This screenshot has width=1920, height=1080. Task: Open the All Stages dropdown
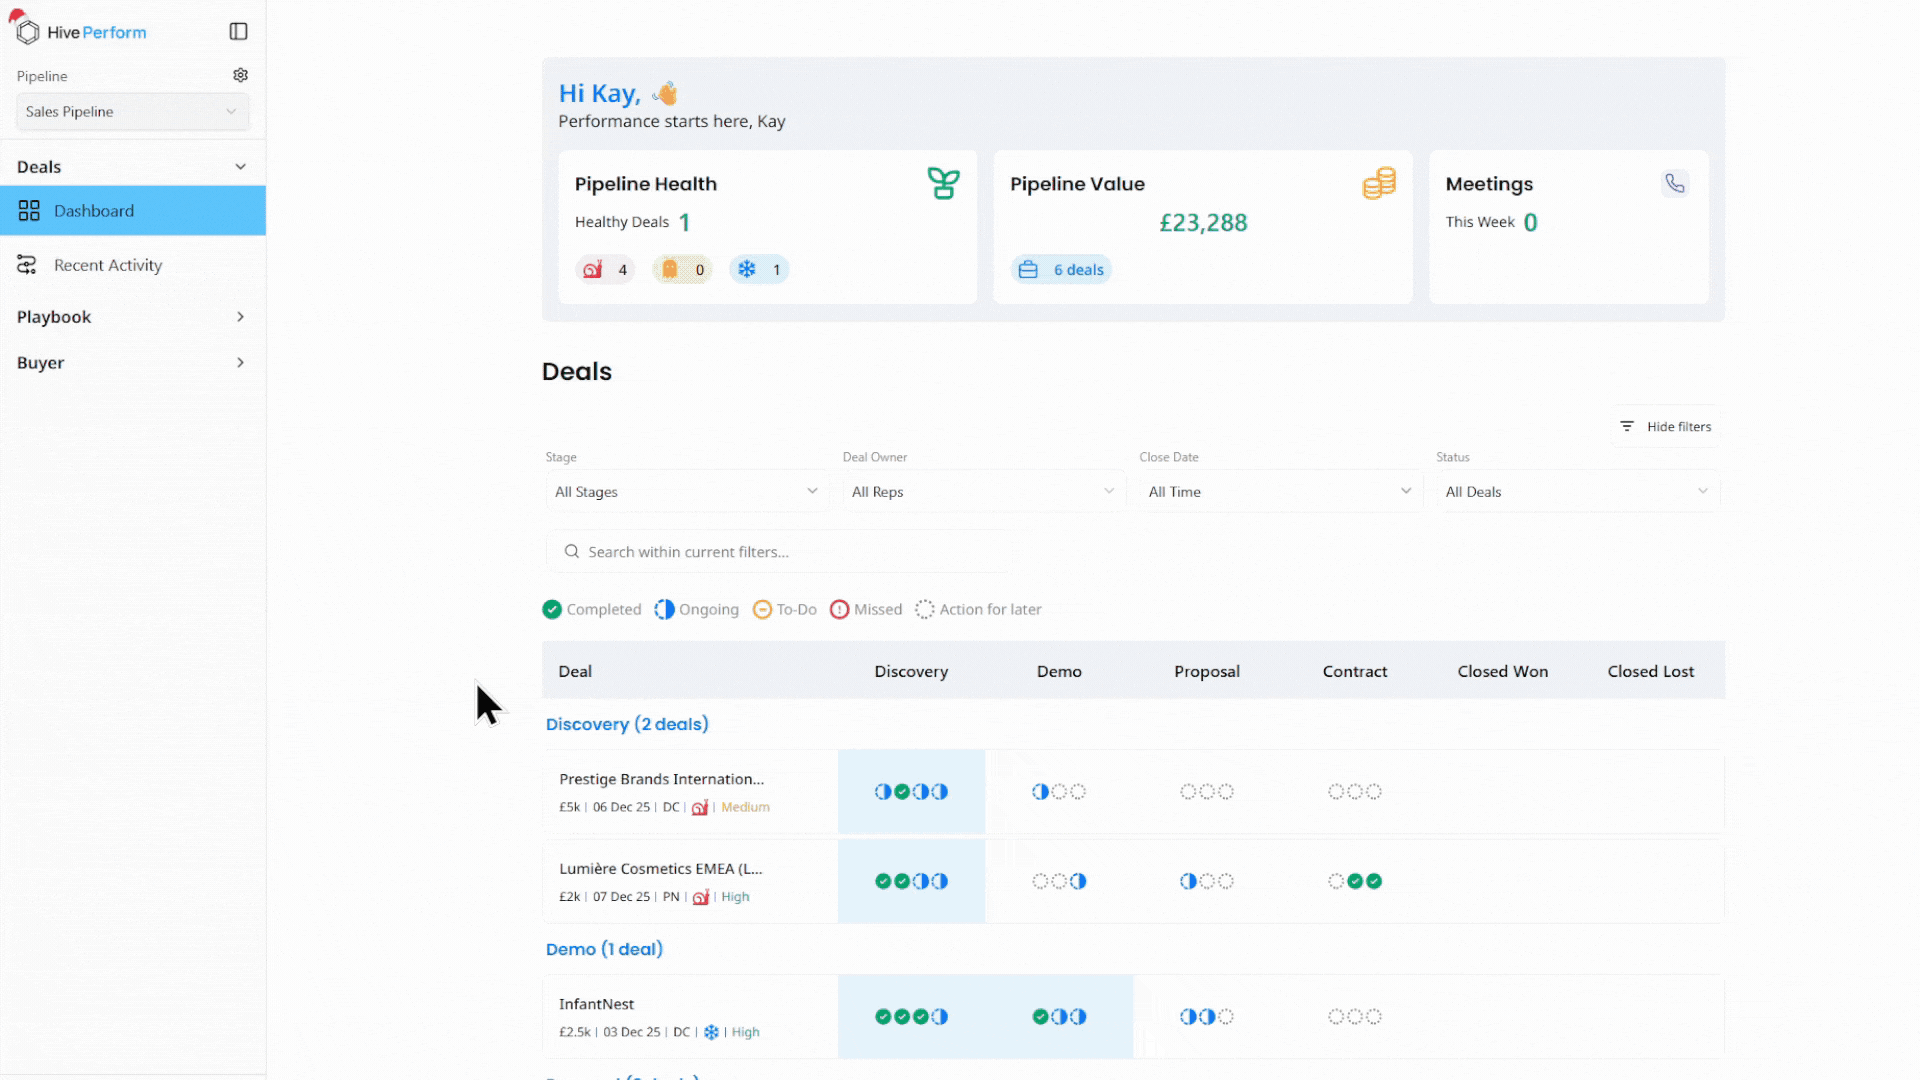click(x=686, y=491)
